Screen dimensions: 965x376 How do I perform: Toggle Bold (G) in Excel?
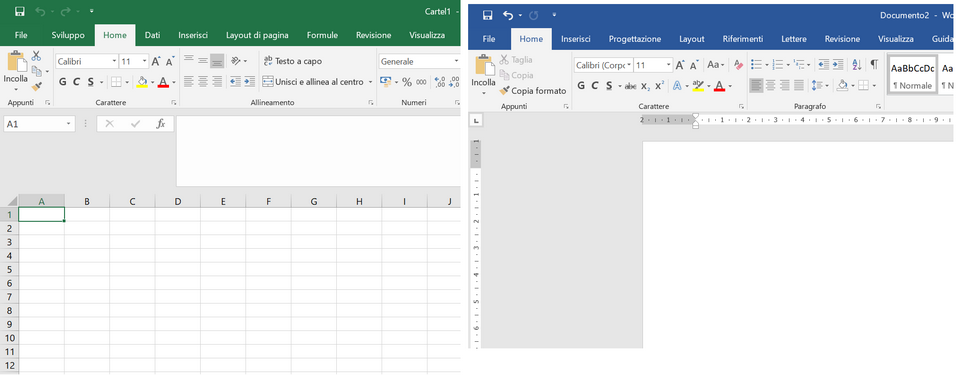pos(62,82)
